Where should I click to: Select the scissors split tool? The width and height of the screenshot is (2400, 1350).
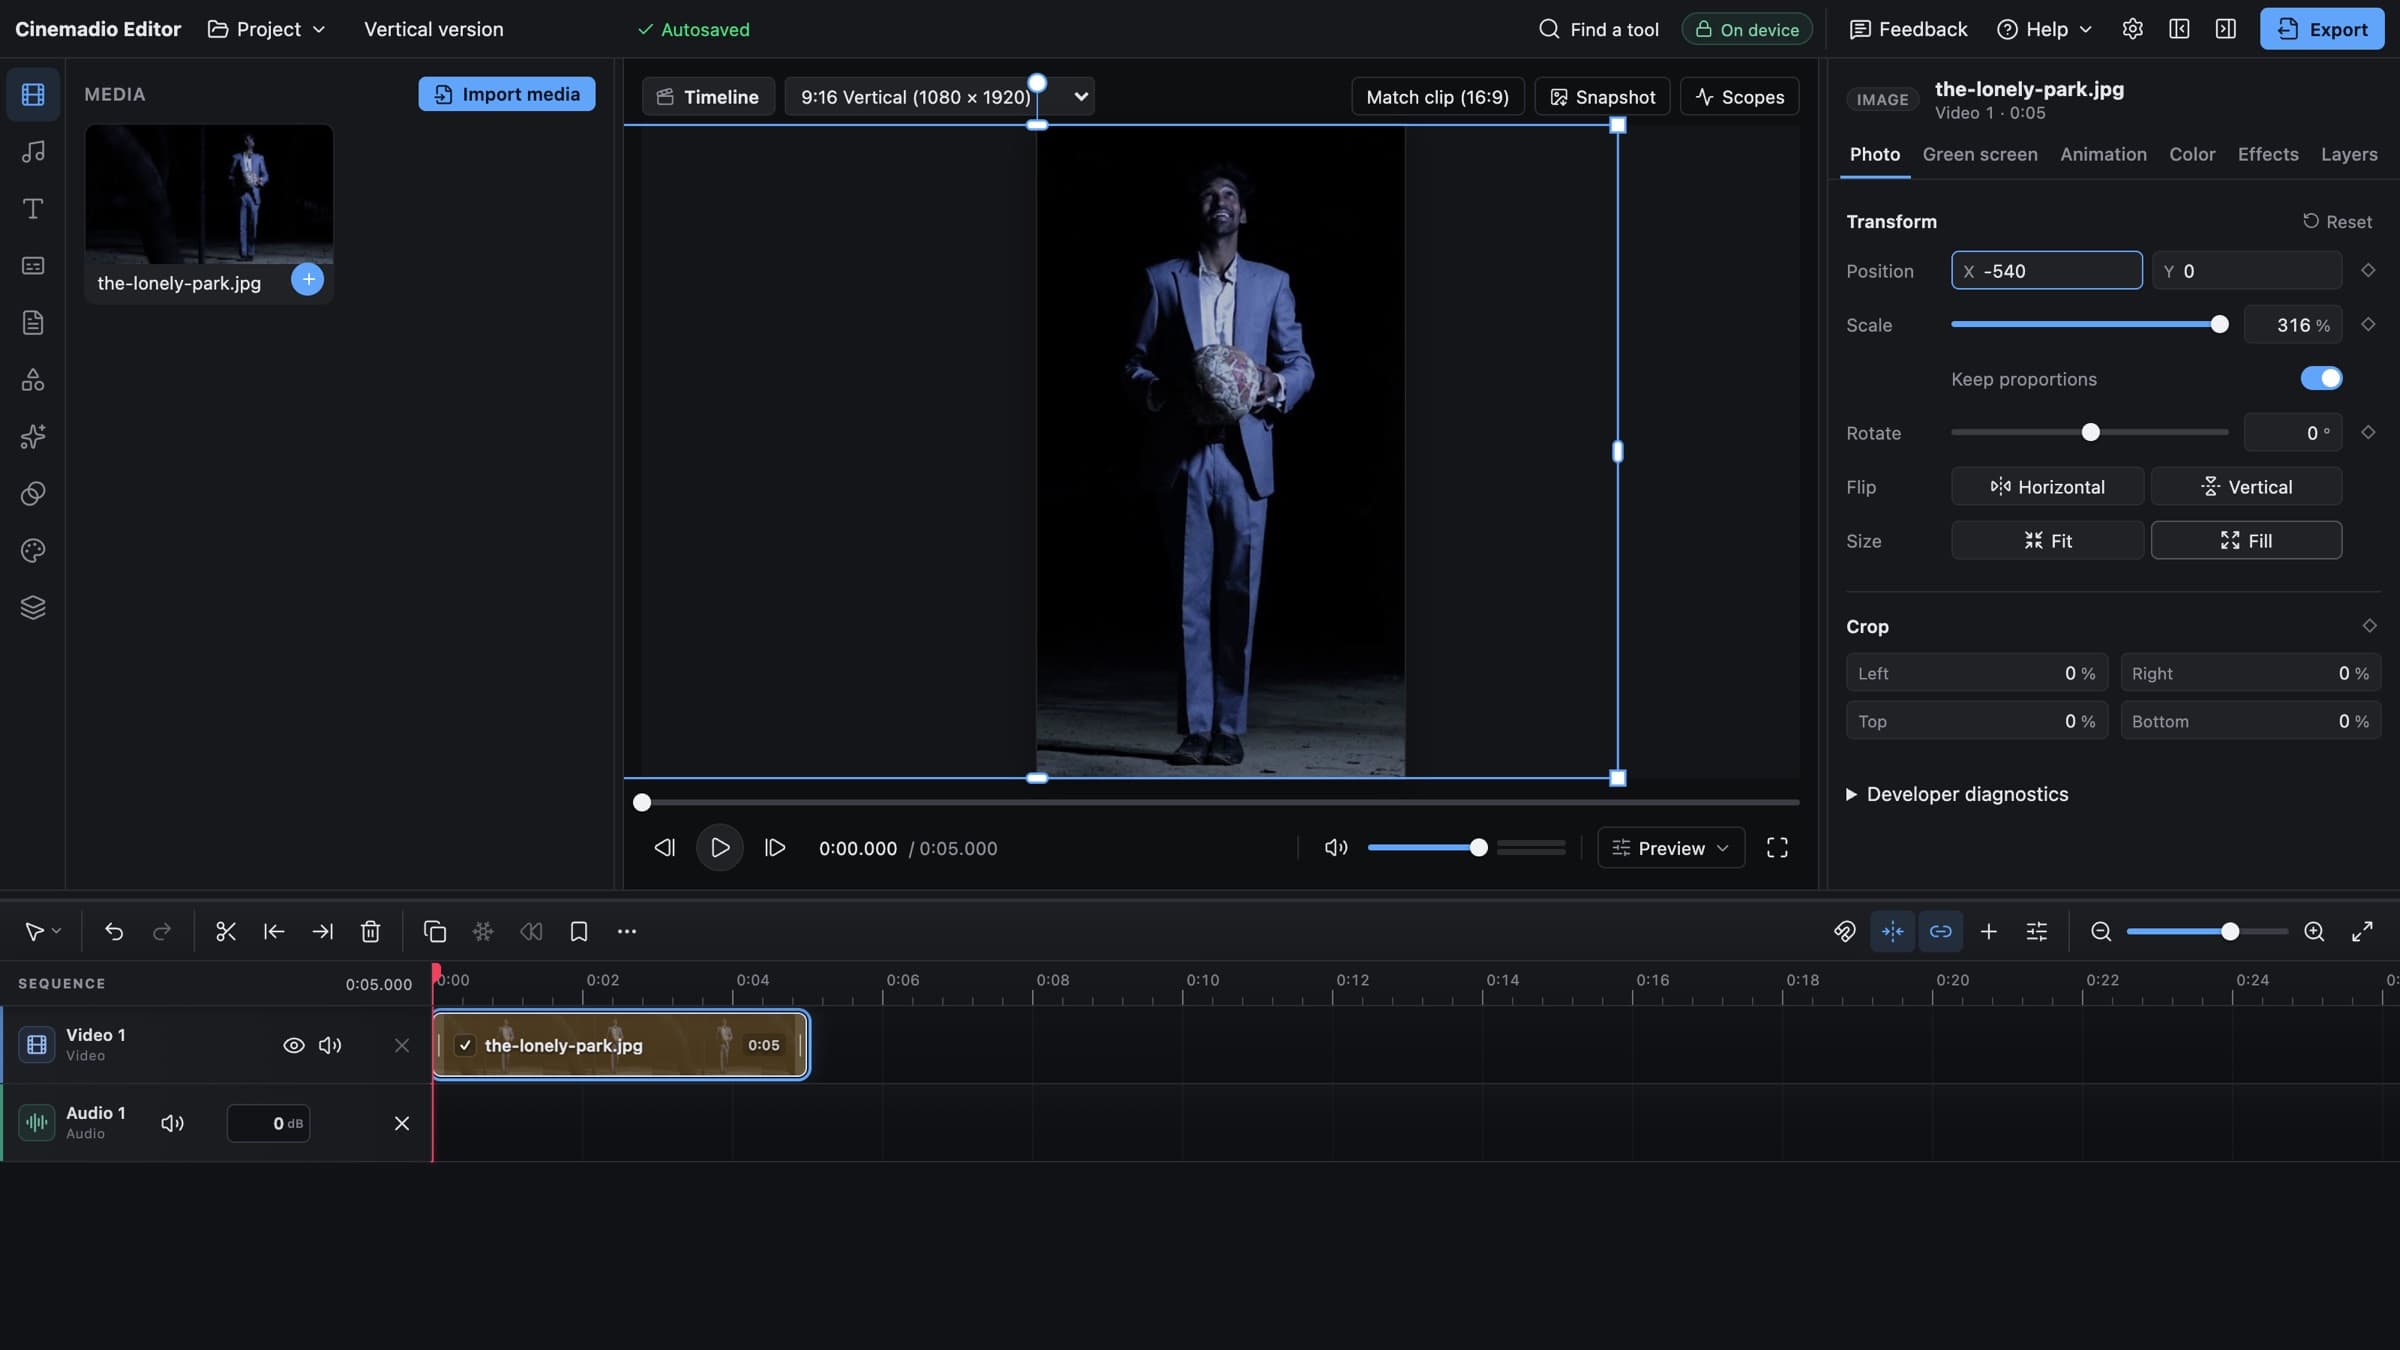click(225, 932)
